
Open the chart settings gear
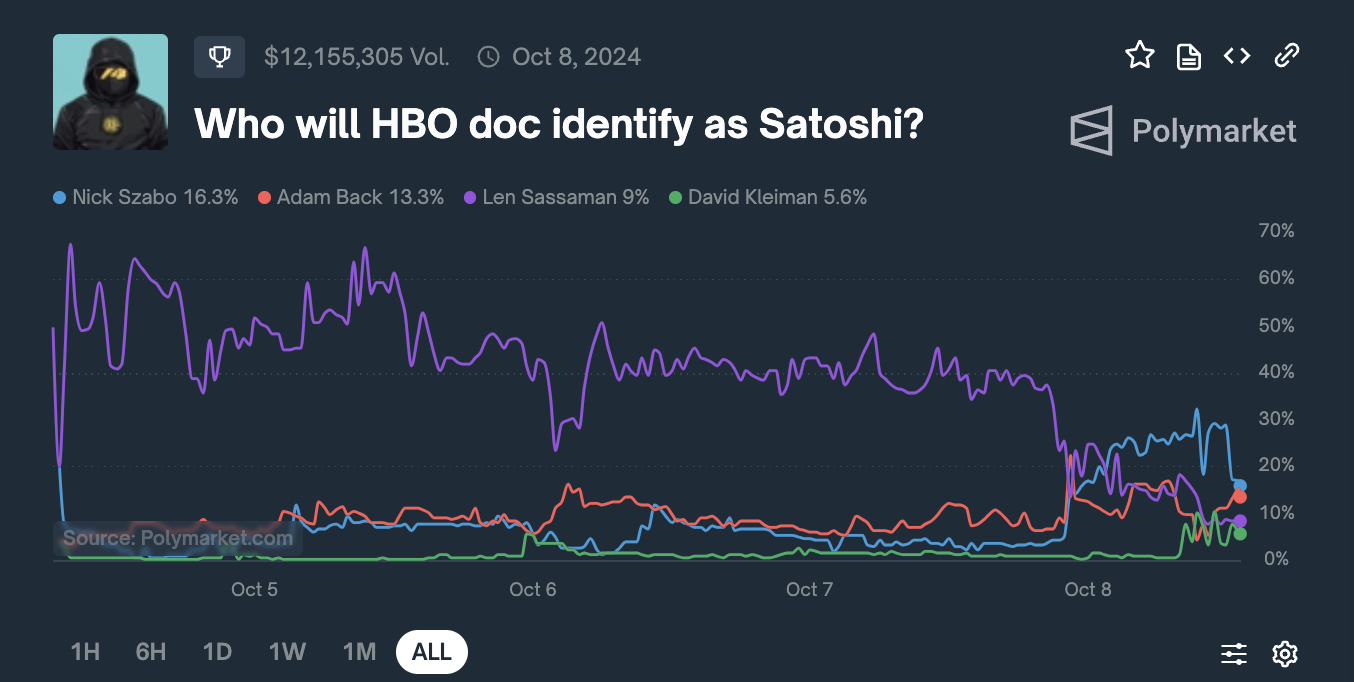coord(1284,654)
